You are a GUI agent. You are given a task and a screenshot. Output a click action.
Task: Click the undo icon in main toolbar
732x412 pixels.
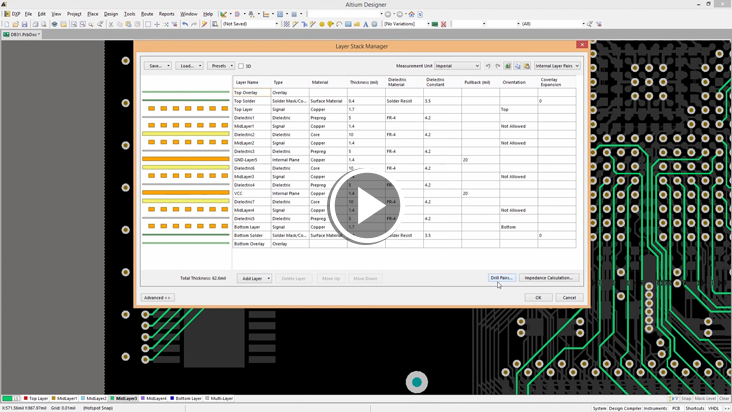tap(185, 24)
